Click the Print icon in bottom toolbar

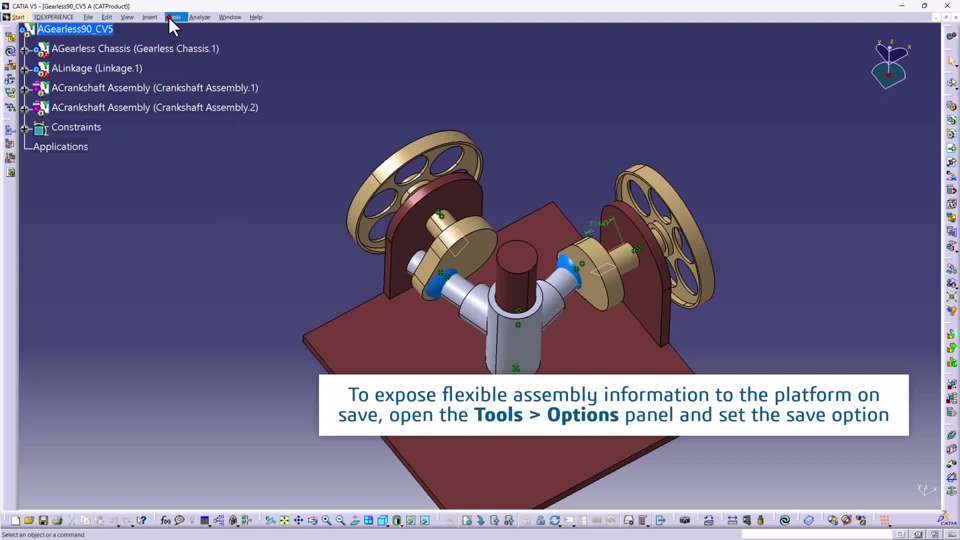click(x=58, y=520)
